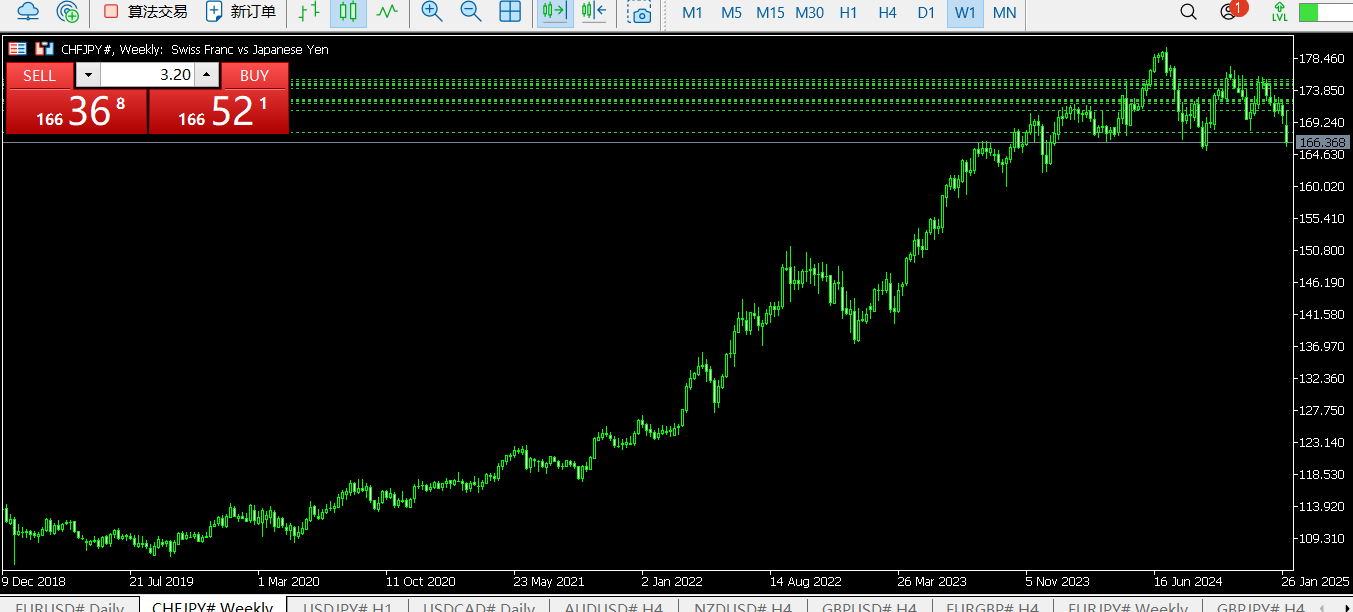Open the tile windows grid icon
The image size is (1353, 612).
point(510,12)
